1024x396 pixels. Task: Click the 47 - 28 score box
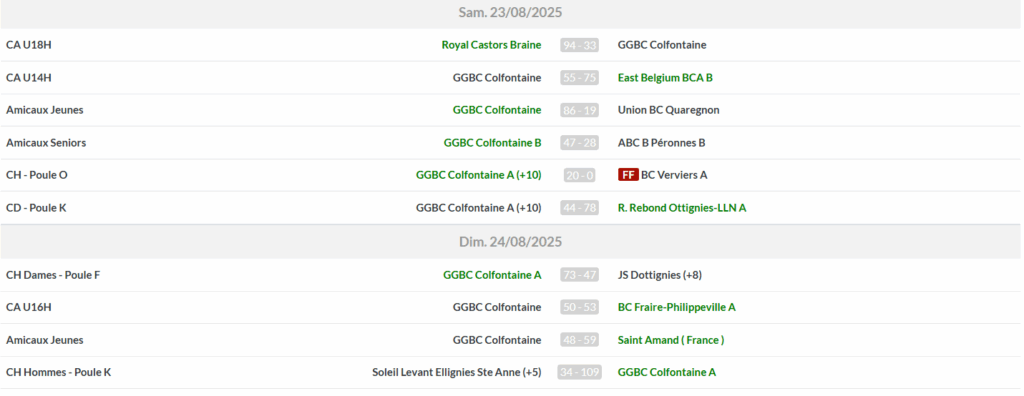579,143
